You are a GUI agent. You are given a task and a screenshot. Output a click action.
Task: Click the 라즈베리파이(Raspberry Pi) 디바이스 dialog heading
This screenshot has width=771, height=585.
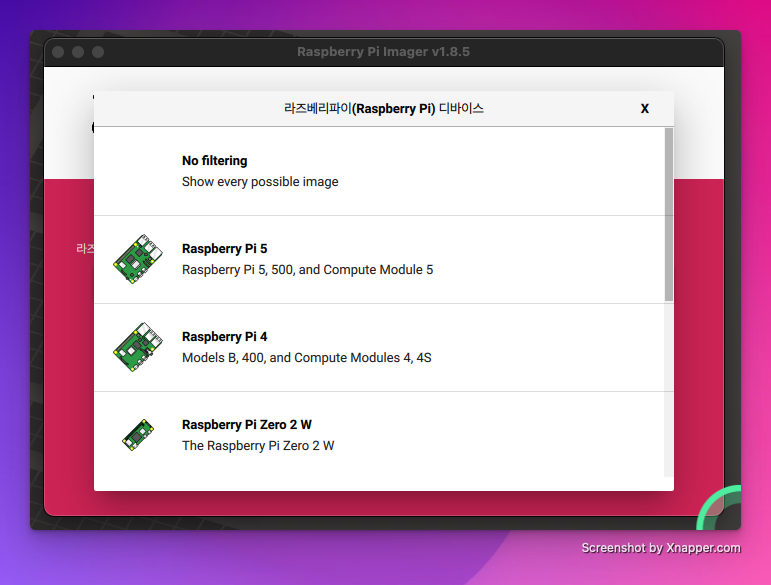[384, 109]
